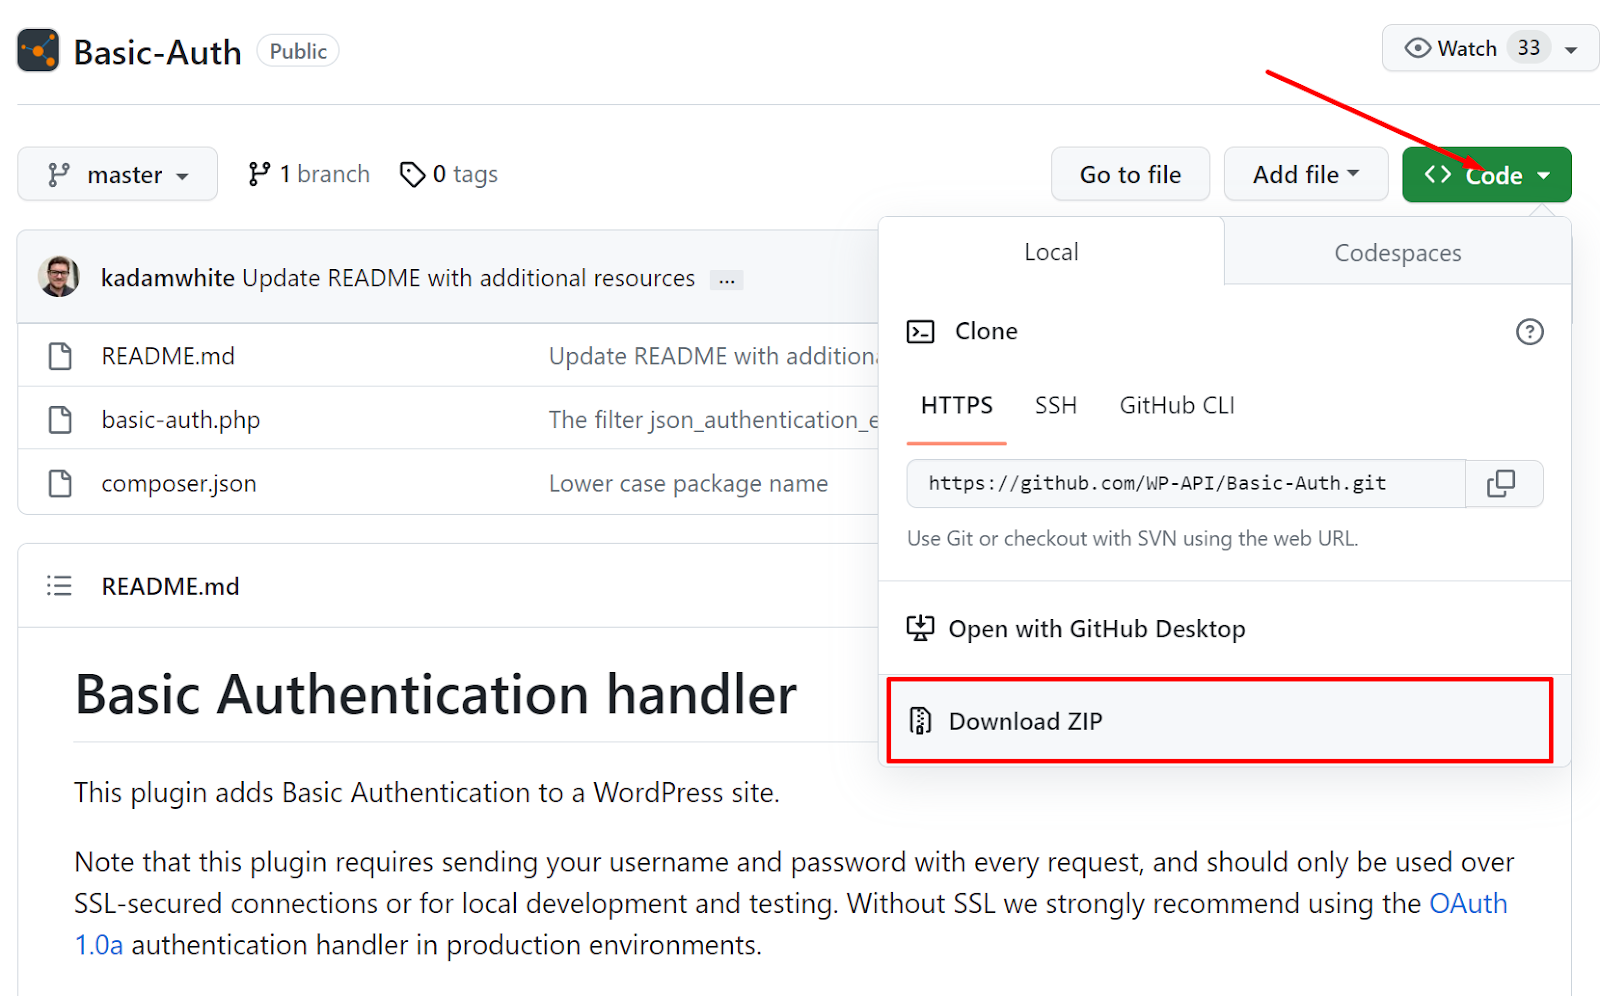Open the kadamwhite author link
The height and width of the screenshot is (996, 1600).
tap(167, 278)
